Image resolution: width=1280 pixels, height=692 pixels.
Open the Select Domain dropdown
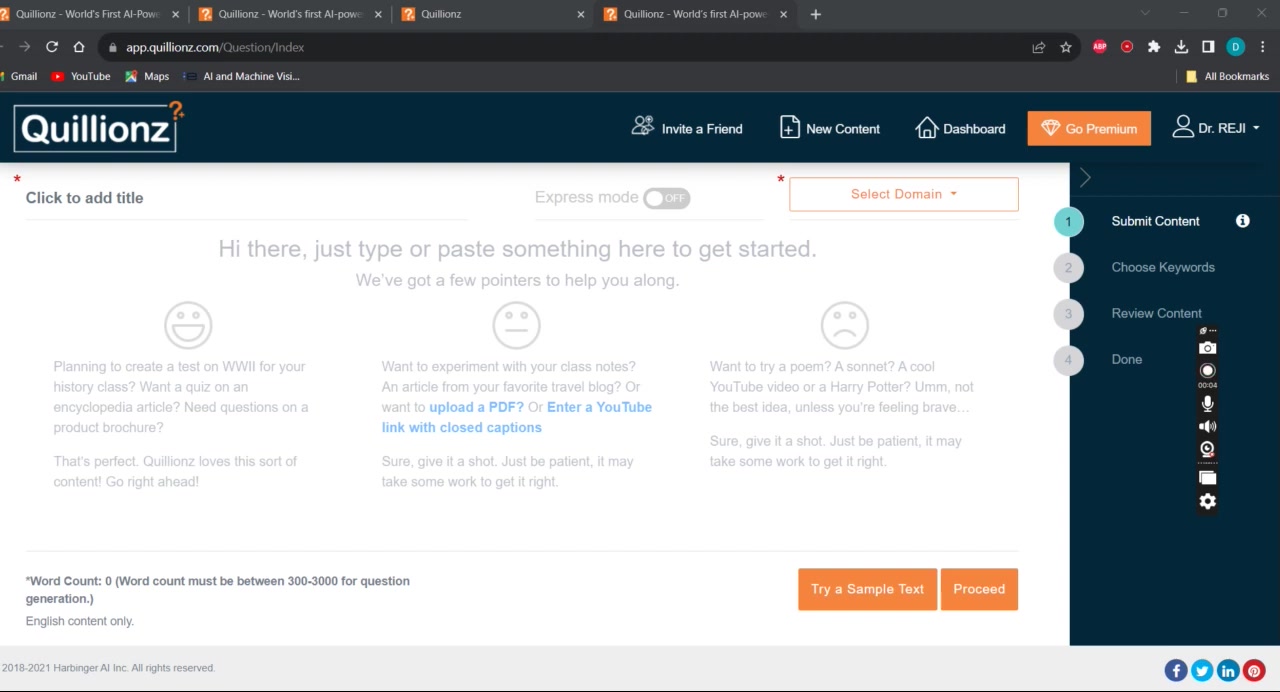[903, 193]
